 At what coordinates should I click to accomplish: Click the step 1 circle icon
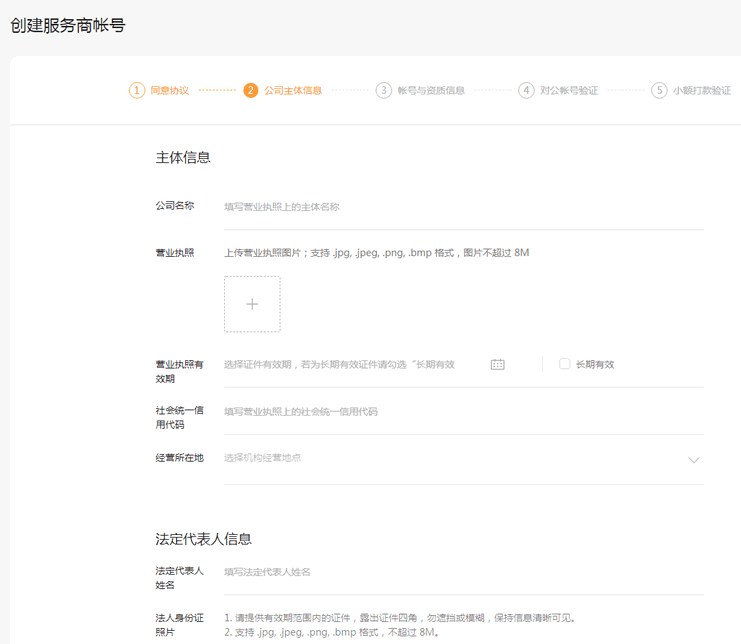pos(137,90)
